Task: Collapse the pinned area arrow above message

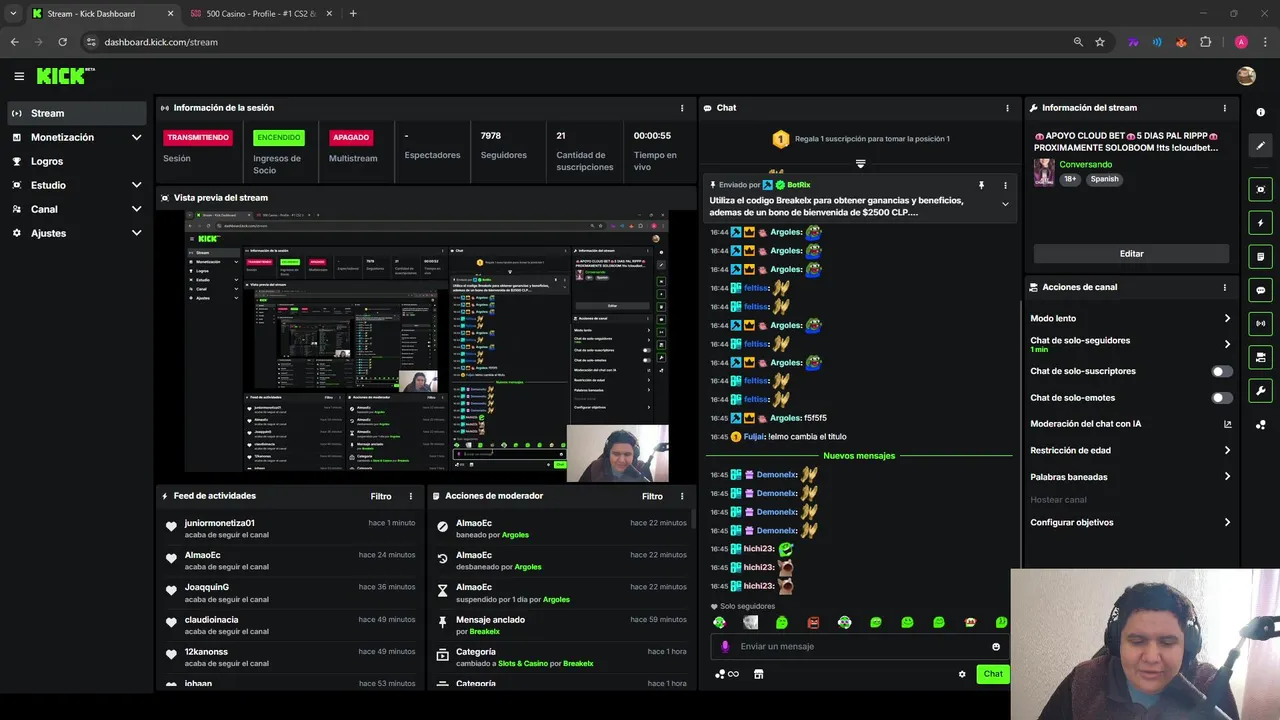Action: tap(860, 163)
